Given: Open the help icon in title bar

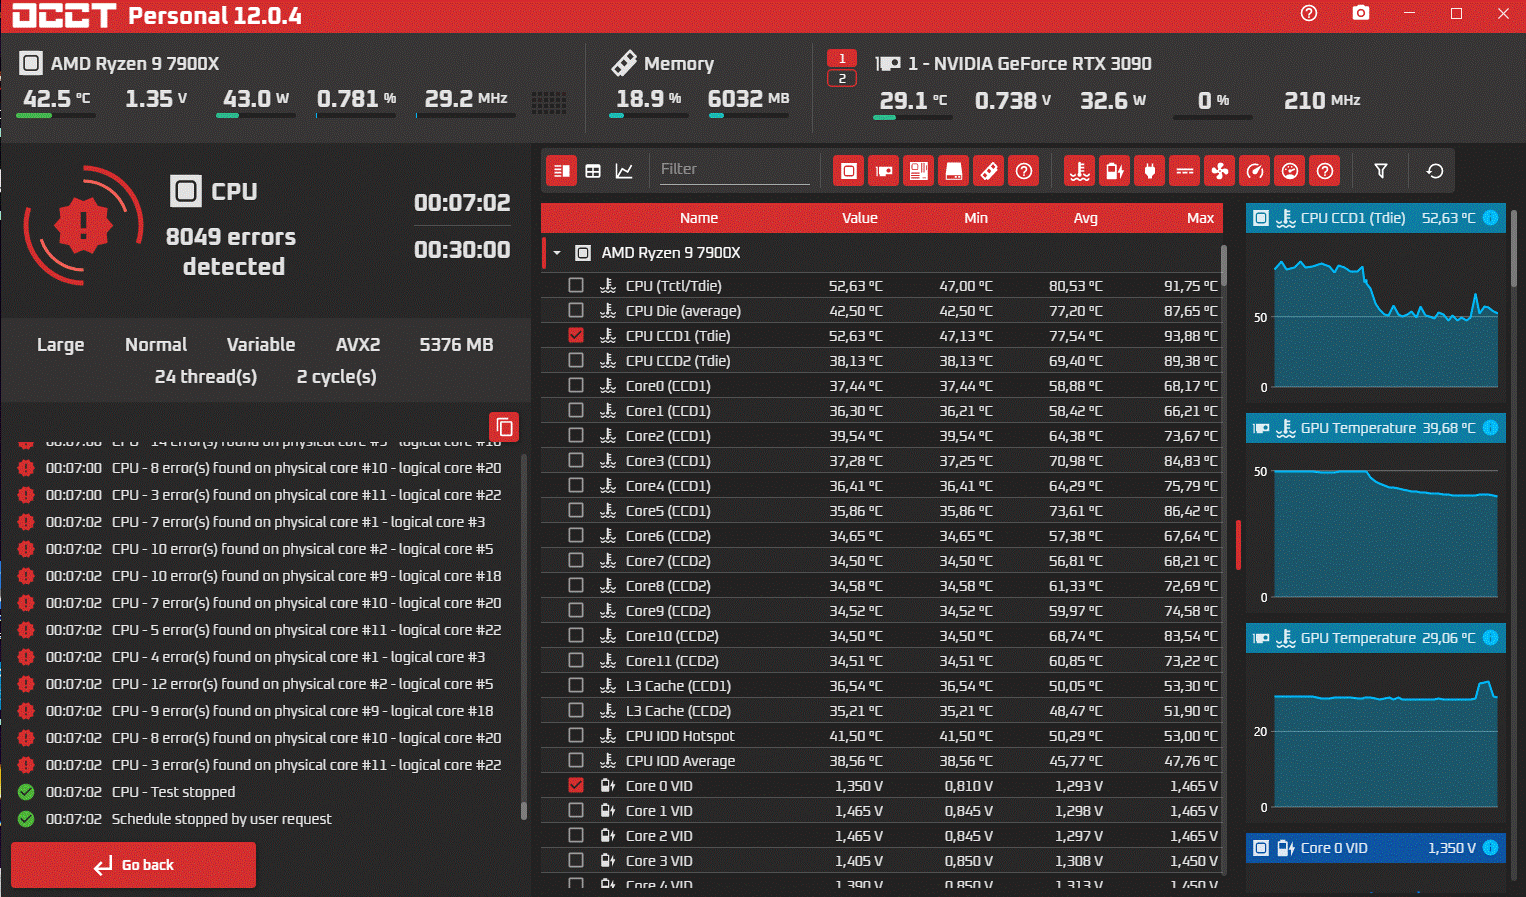Looking at the screenshot, I should (1309, 14).
